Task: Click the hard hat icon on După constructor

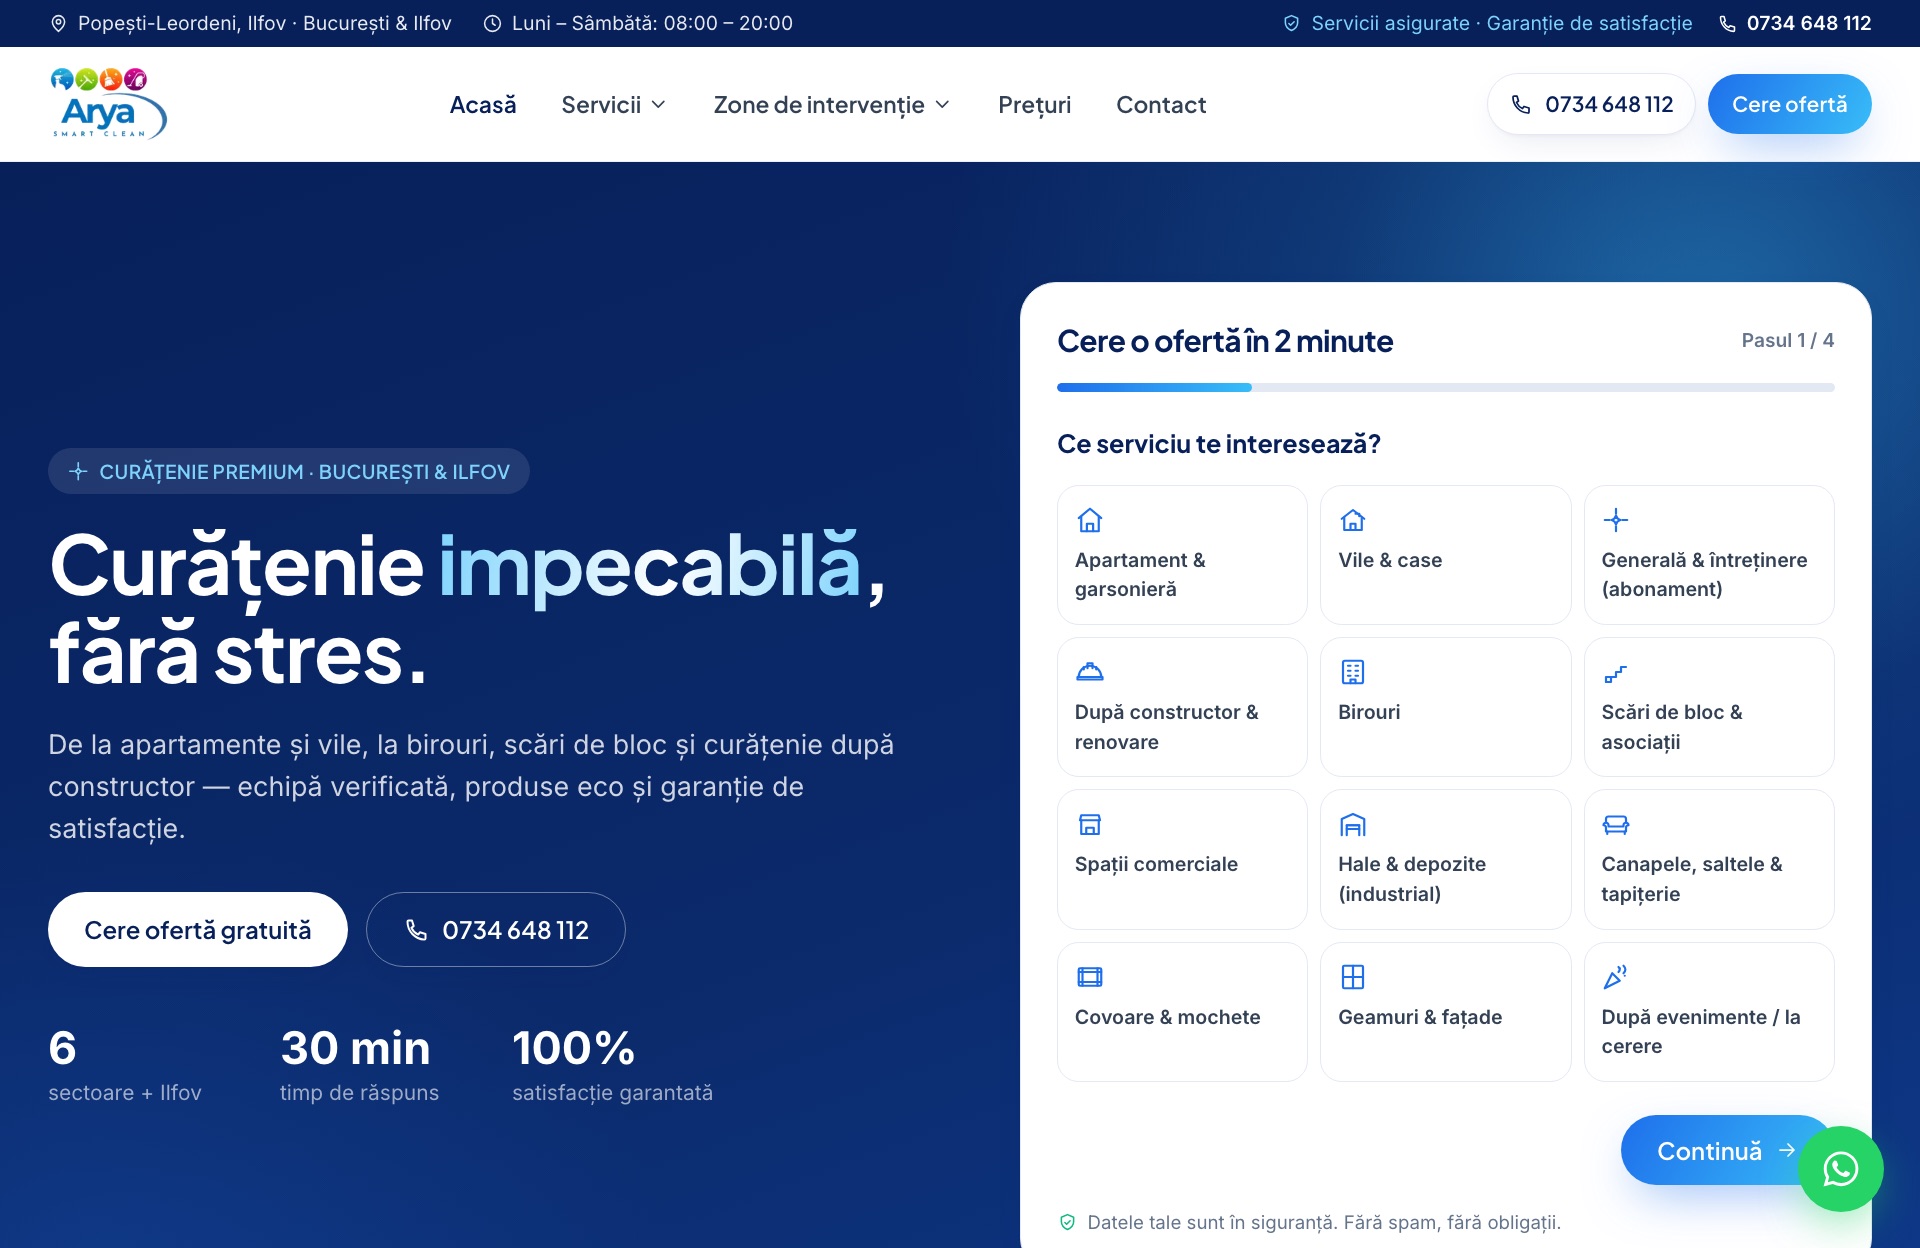Action: point(1089,672)
